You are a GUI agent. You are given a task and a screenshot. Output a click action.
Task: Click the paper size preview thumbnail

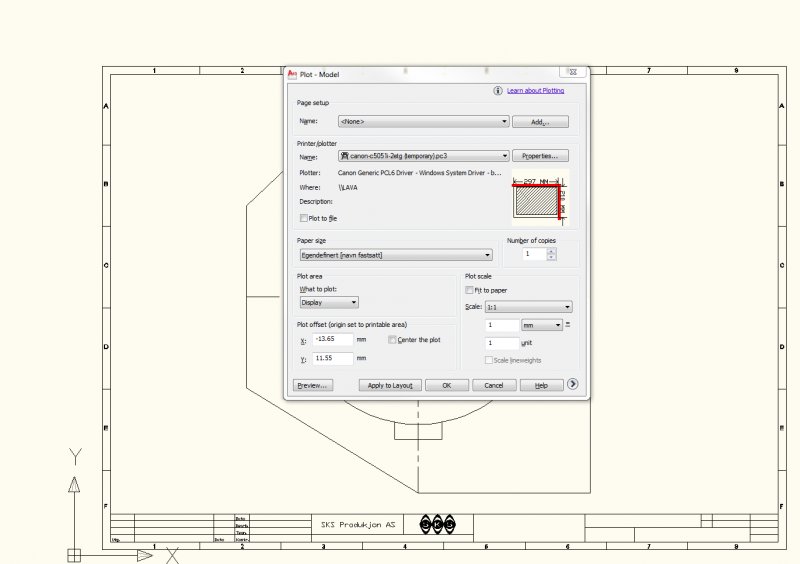[x=540, y=198]
